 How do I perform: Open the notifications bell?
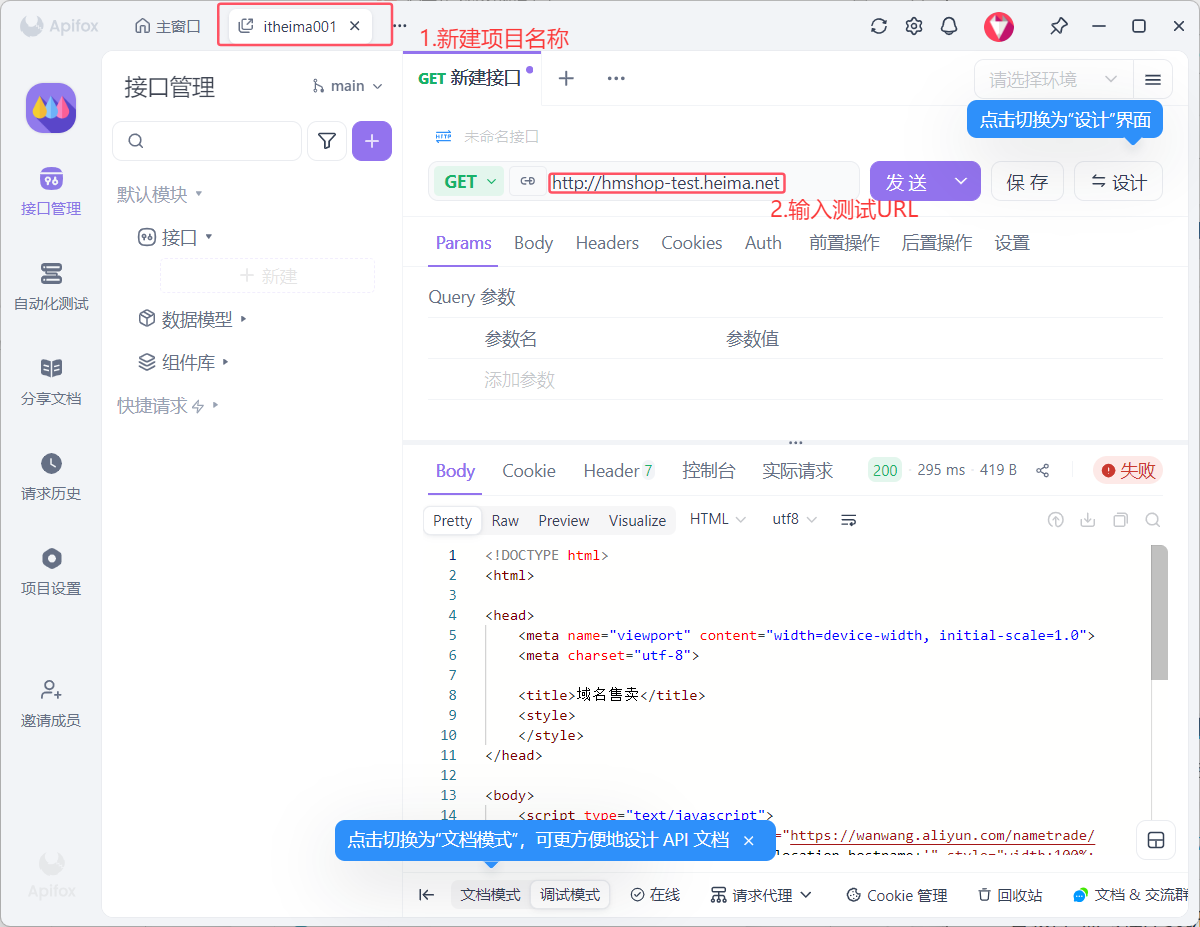click(x=949, y=26)
